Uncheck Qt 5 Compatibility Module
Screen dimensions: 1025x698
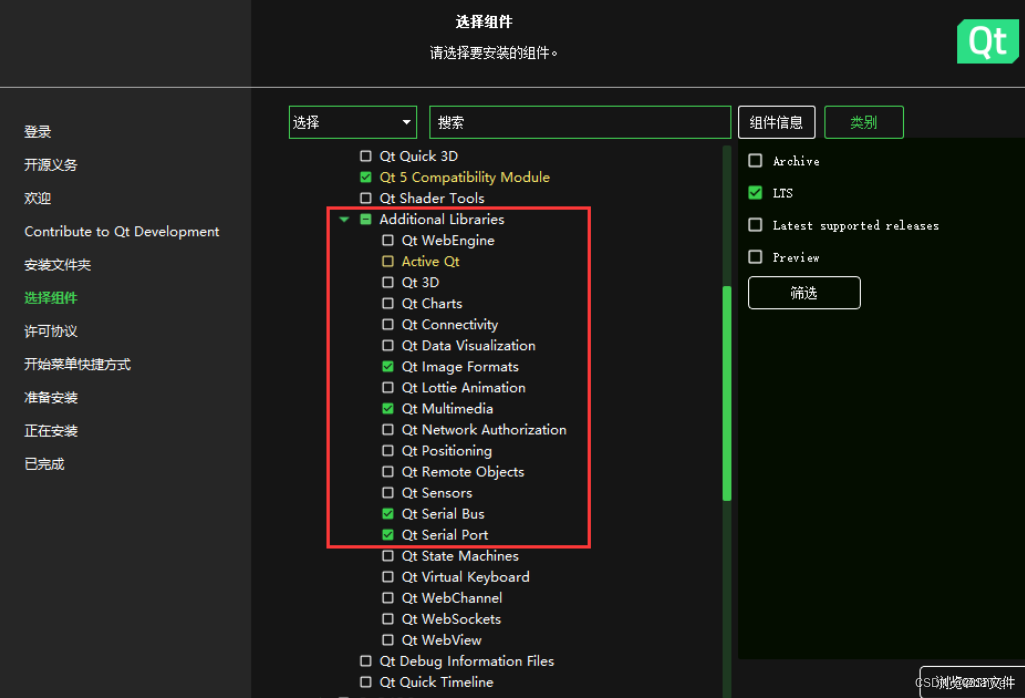365,177
